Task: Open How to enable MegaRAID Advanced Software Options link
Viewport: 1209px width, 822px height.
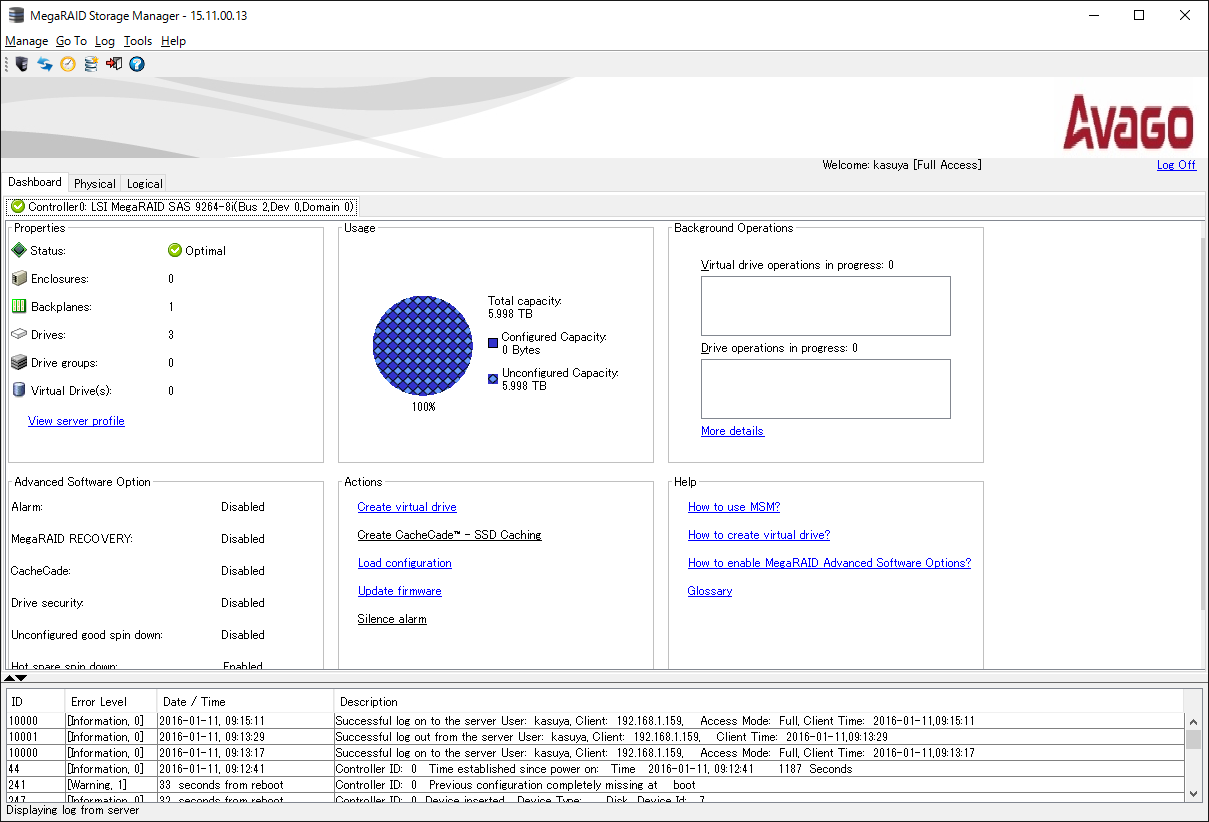Action: (x=829, y=563)
